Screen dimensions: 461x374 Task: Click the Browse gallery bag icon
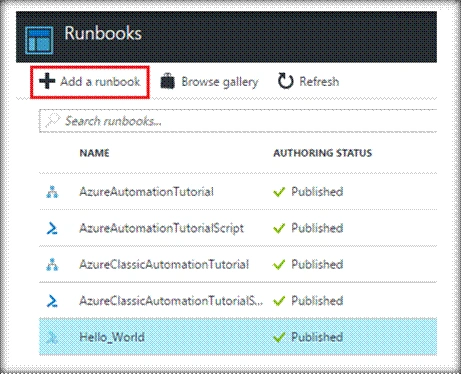[x=168, y=81]
